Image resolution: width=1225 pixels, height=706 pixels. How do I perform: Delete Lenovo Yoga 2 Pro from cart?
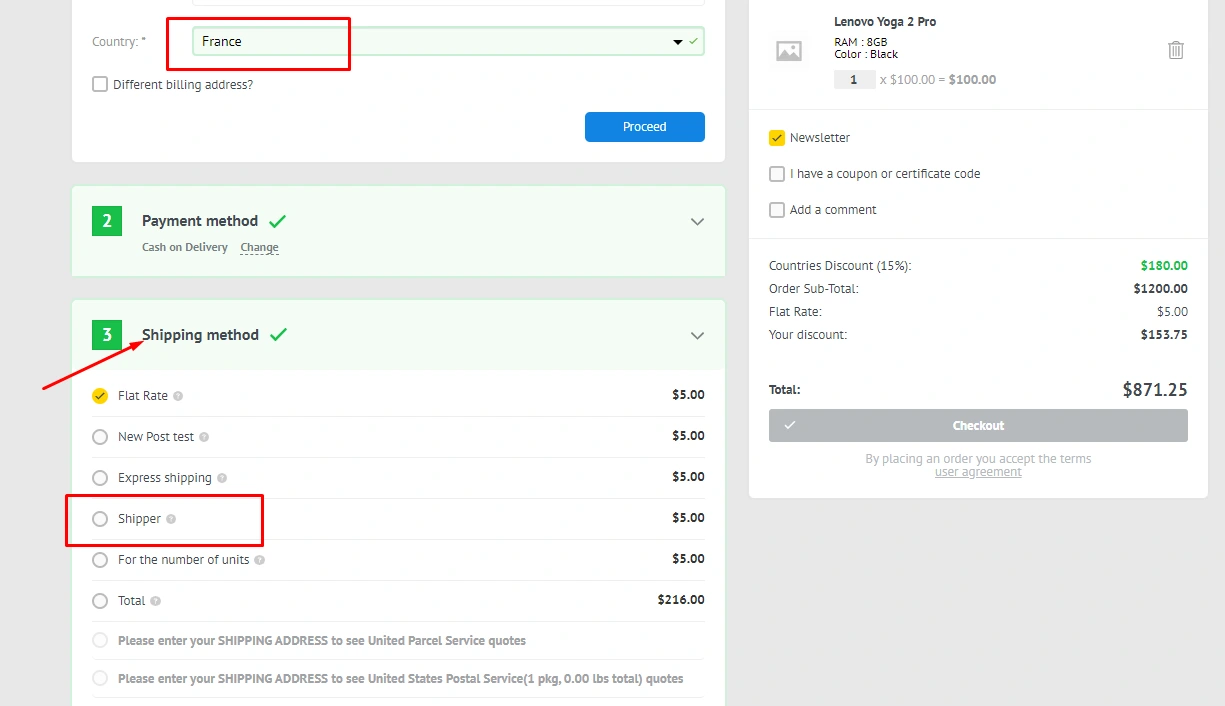pos(1176,50)
